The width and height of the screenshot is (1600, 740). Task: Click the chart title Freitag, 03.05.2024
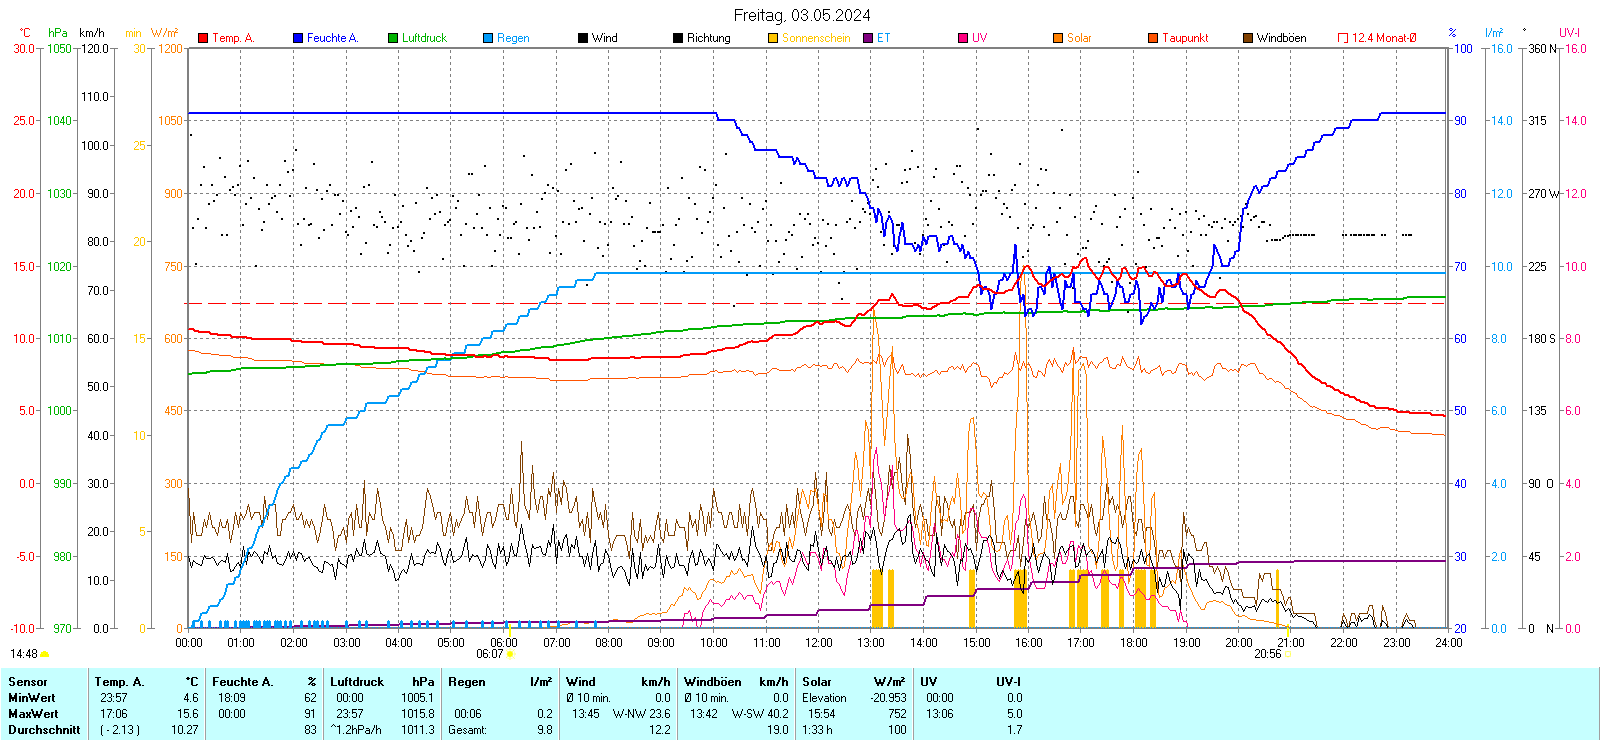pos(801,15)
